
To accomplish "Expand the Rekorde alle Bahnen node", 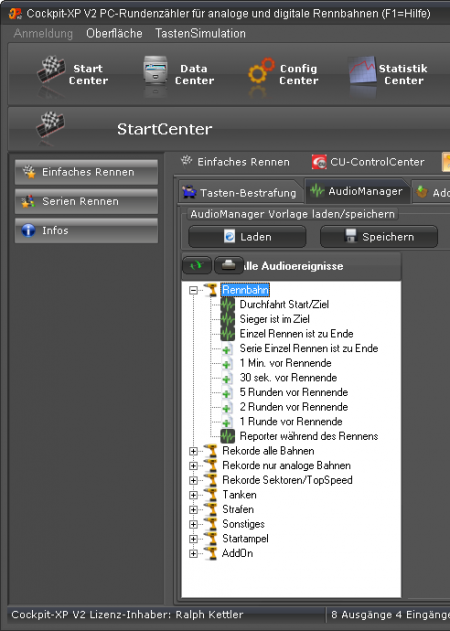I will (x=194, y=451).
